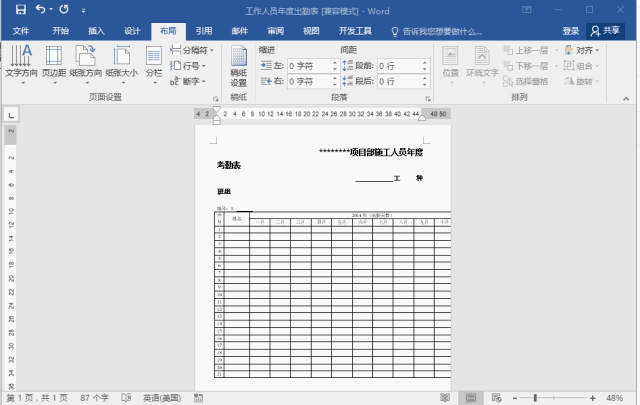Viewport: 640px width, 405px height.
Task: Click the 登录 sign-in link
Action: point(570,31)
